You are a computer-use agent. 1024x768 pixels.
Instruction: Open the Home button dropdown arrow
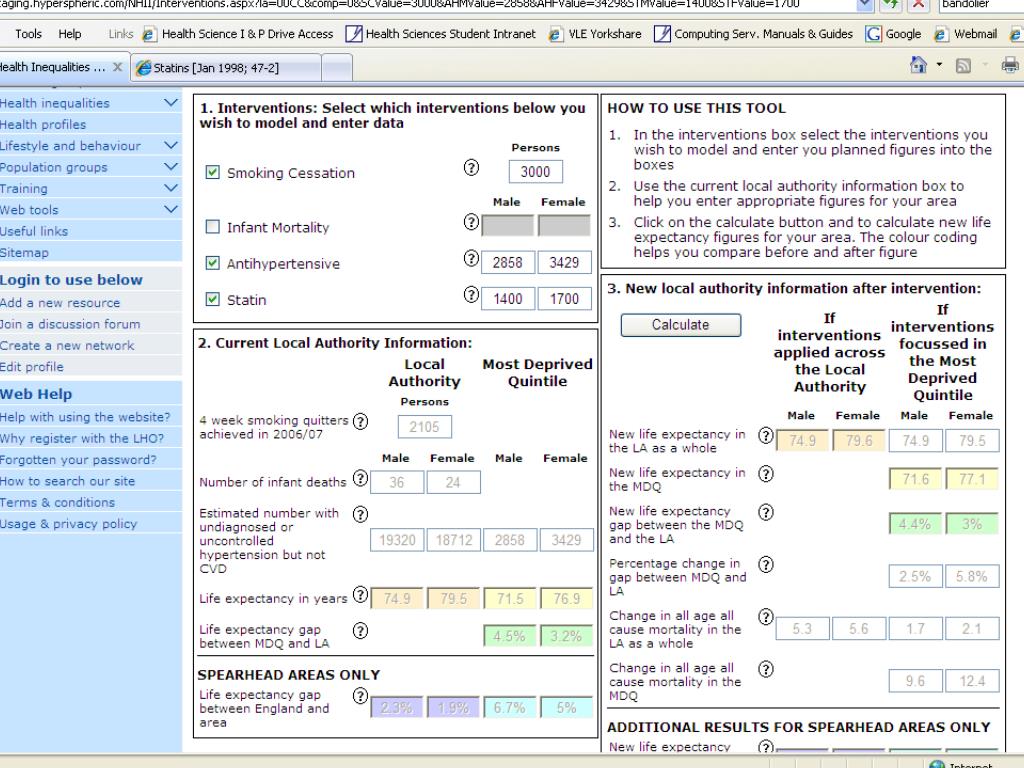tap(939, 65)
